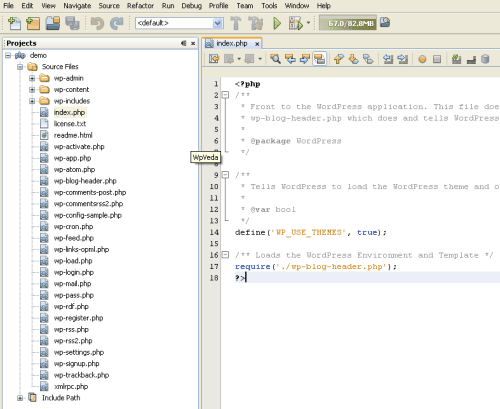500x409 pixels.
Task: Expand the Include Path node
Action: [x=20, y=398]
